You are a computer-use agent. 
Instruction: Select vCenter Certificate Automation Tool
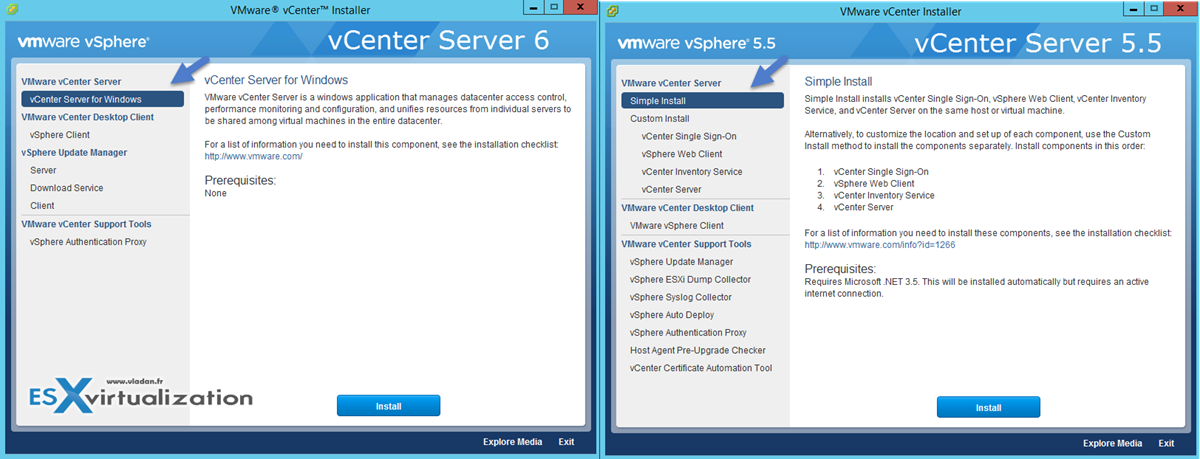700,368
